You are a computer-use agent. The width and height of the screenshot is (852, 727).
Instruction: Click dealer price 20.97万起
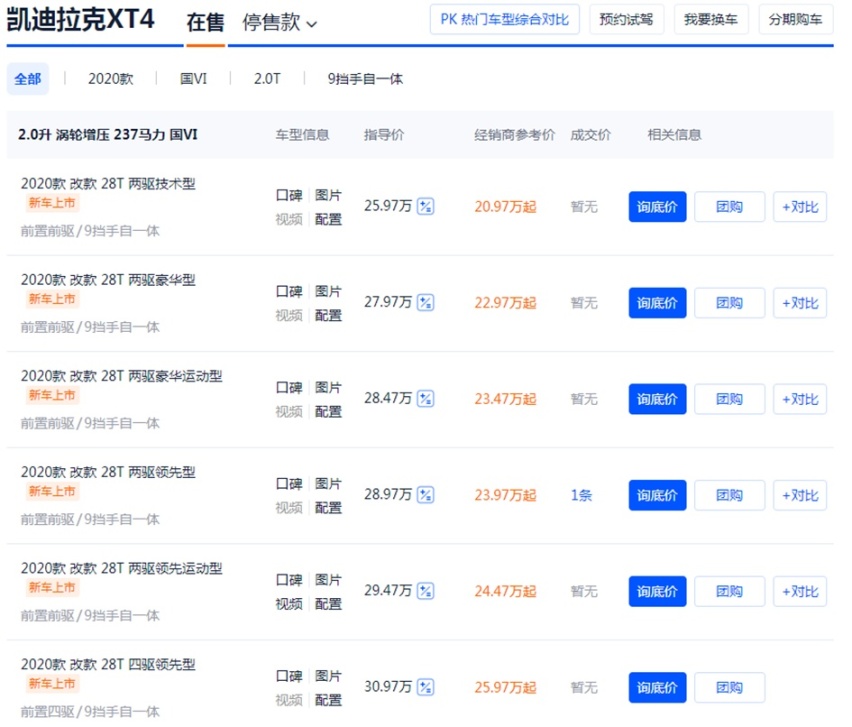tap(505, 206)
